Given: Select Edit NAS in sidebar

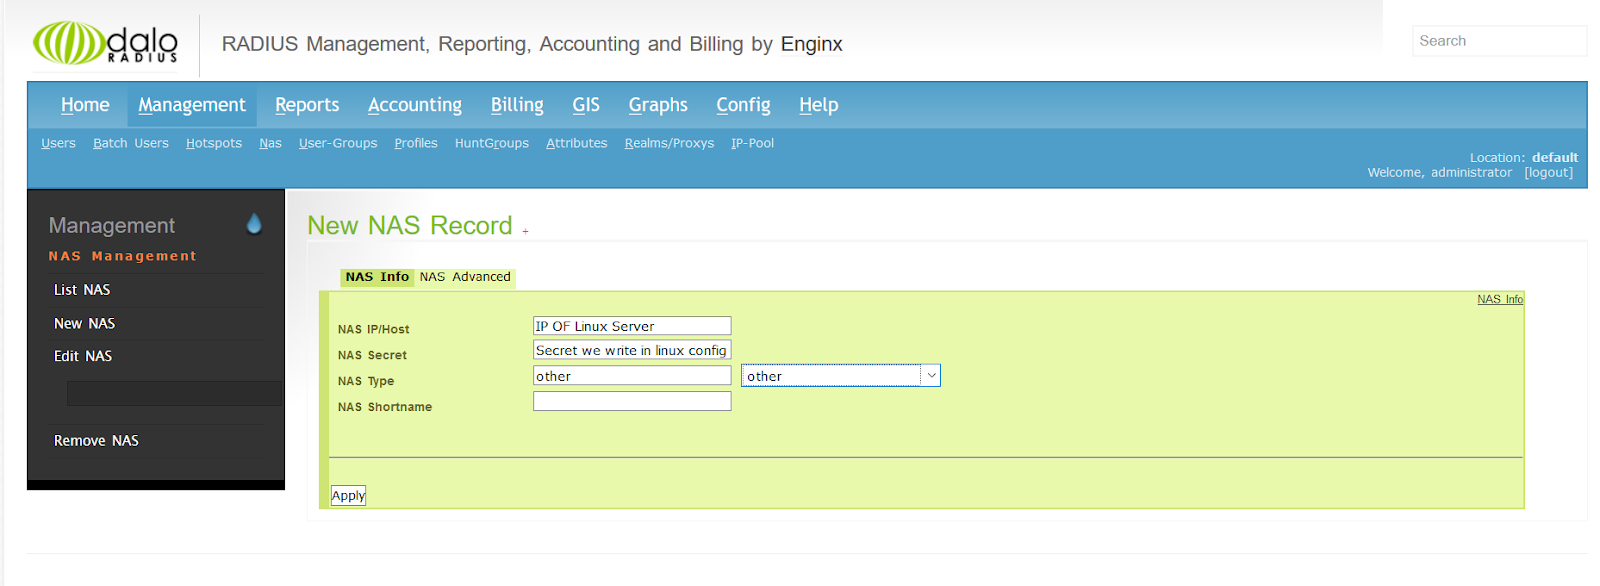Looking at the screenshot, I should pos(83,356).
